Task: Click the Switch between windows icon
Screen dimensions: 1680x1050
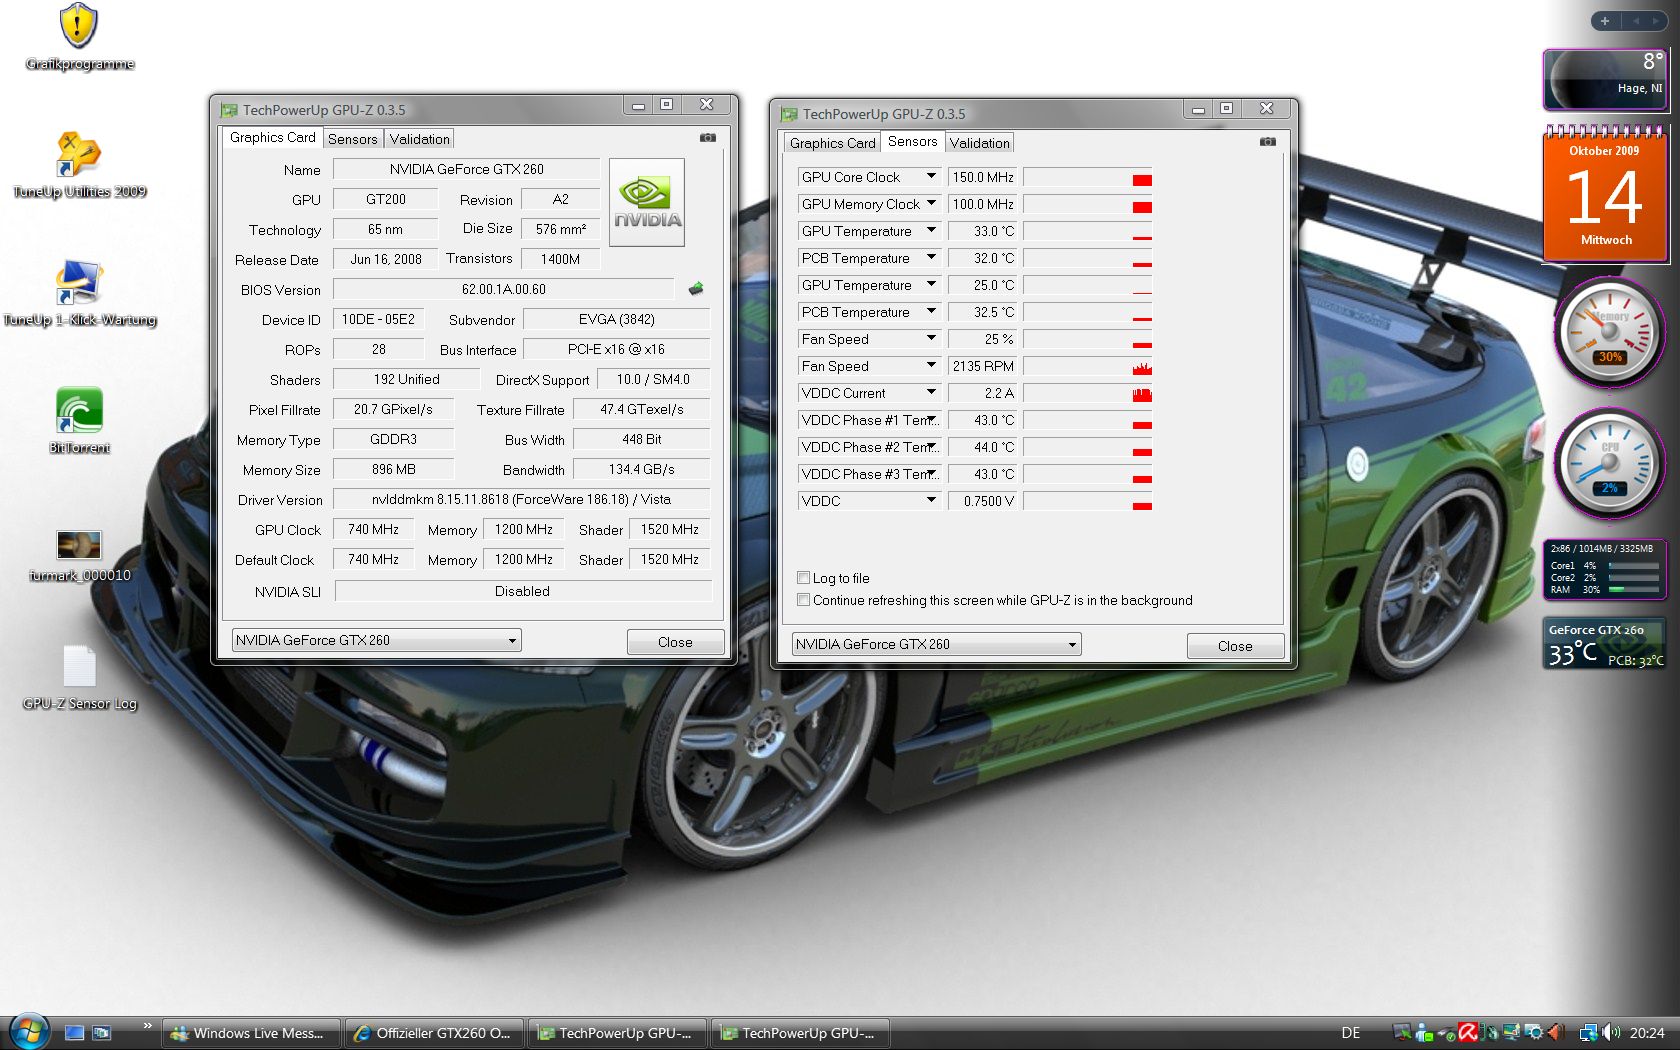Action: click(101, 1033)
